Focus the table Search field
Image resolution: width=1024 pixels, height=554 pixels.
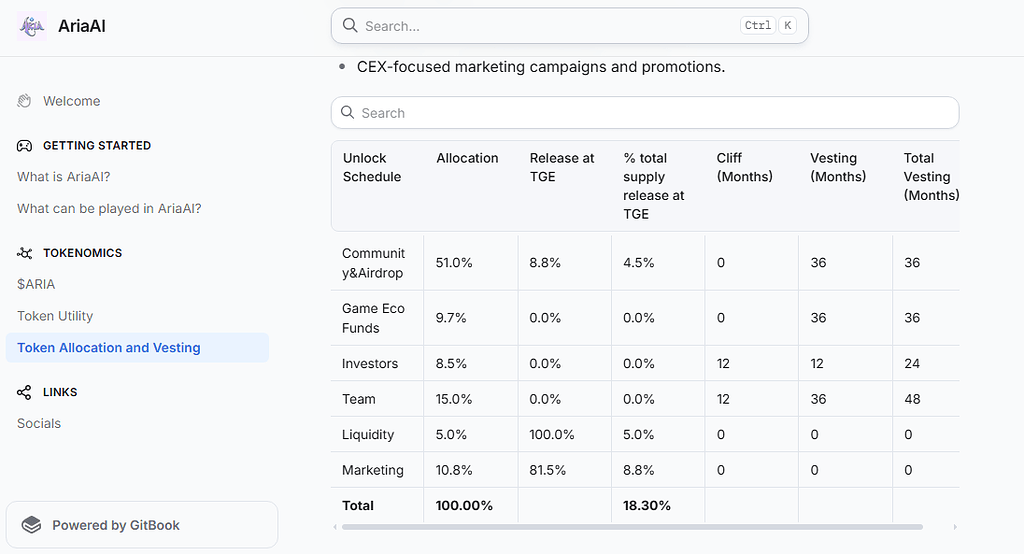point(645,112)
